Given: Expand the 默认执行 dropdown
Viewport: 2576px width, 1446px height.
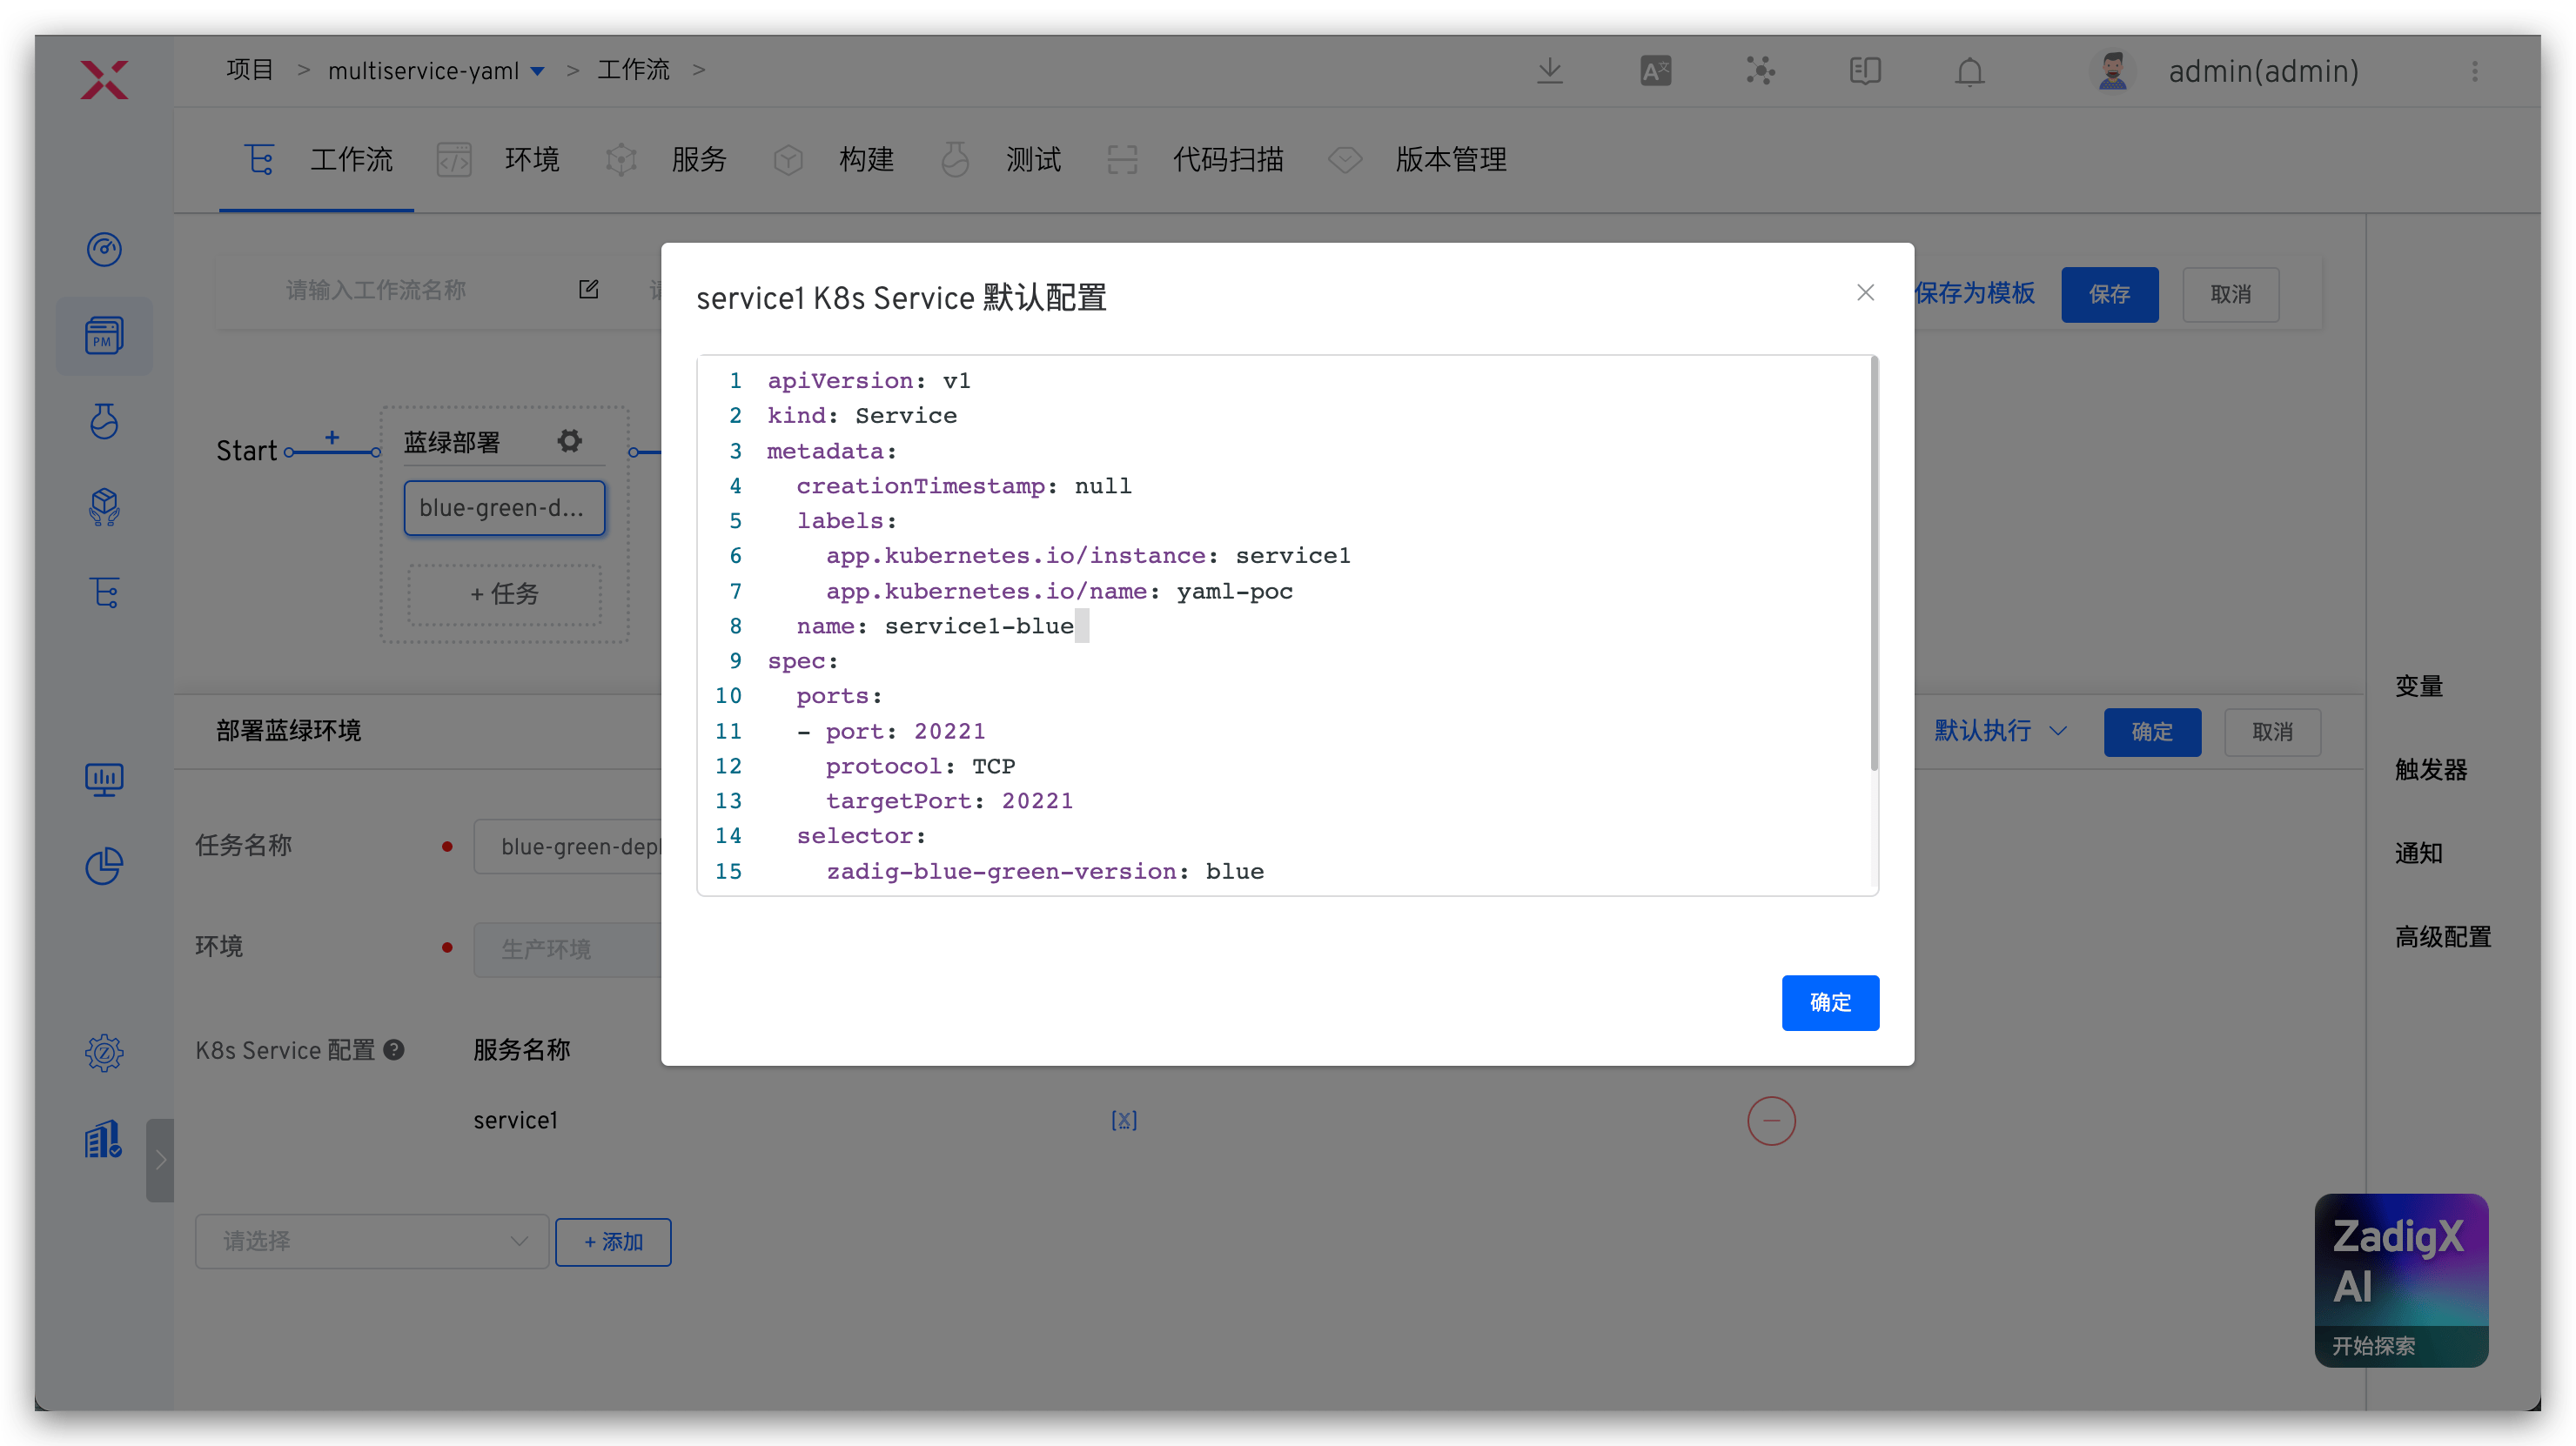Looking at the screenshot, I should 2000,731.
